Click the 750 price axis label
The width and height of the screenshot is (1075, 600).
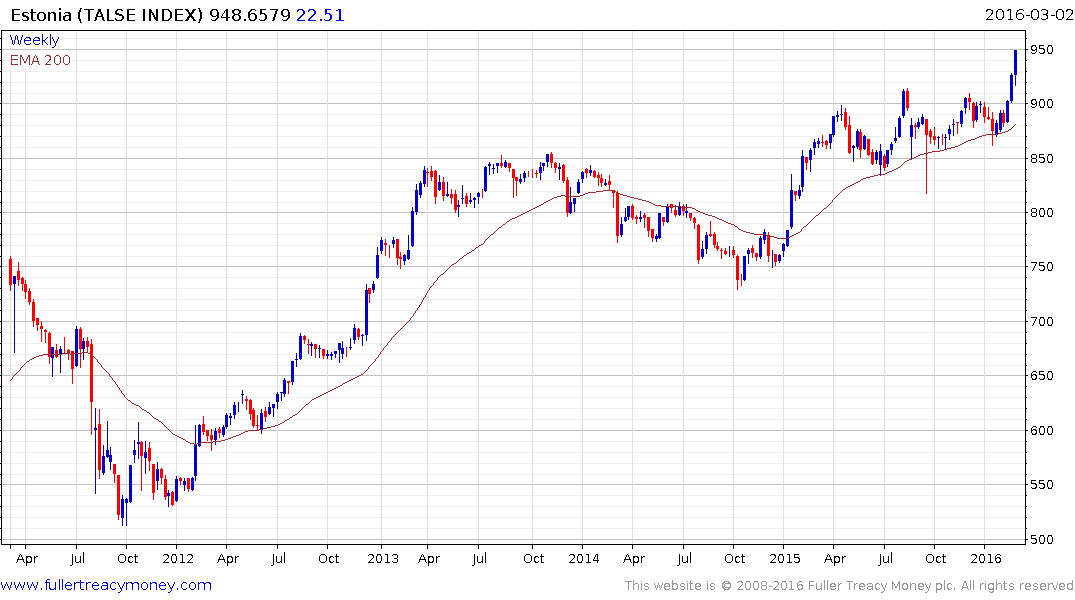coord(1041,267)
